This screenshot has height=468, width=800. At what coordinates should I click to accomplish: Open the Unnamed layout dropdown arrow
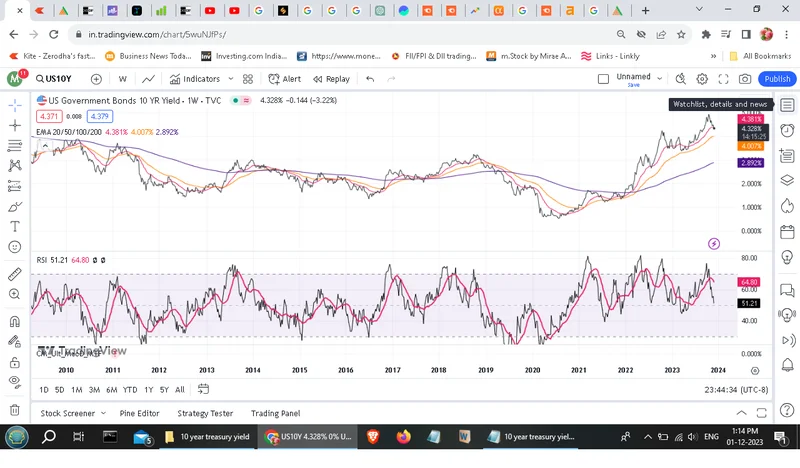659,79
